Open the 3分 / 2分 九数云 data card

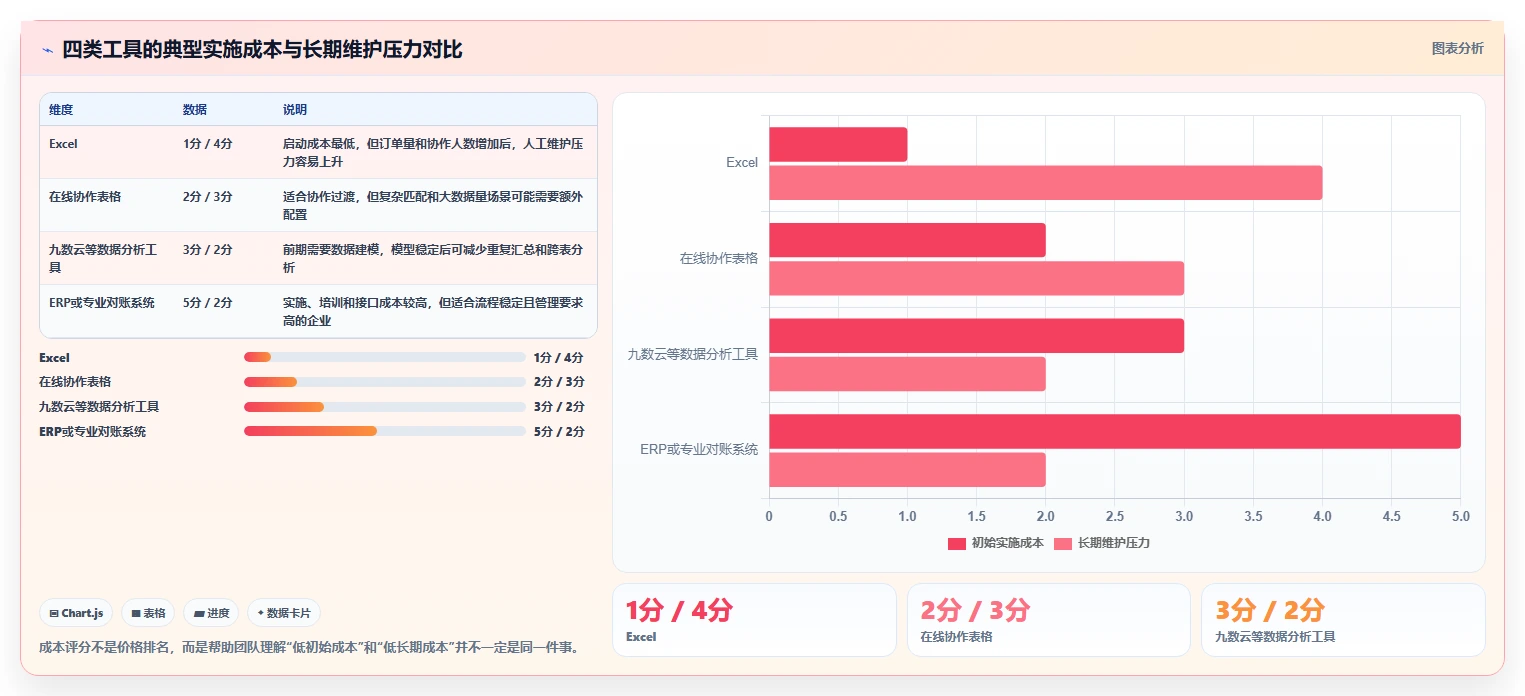click(x=1343, y=620)
